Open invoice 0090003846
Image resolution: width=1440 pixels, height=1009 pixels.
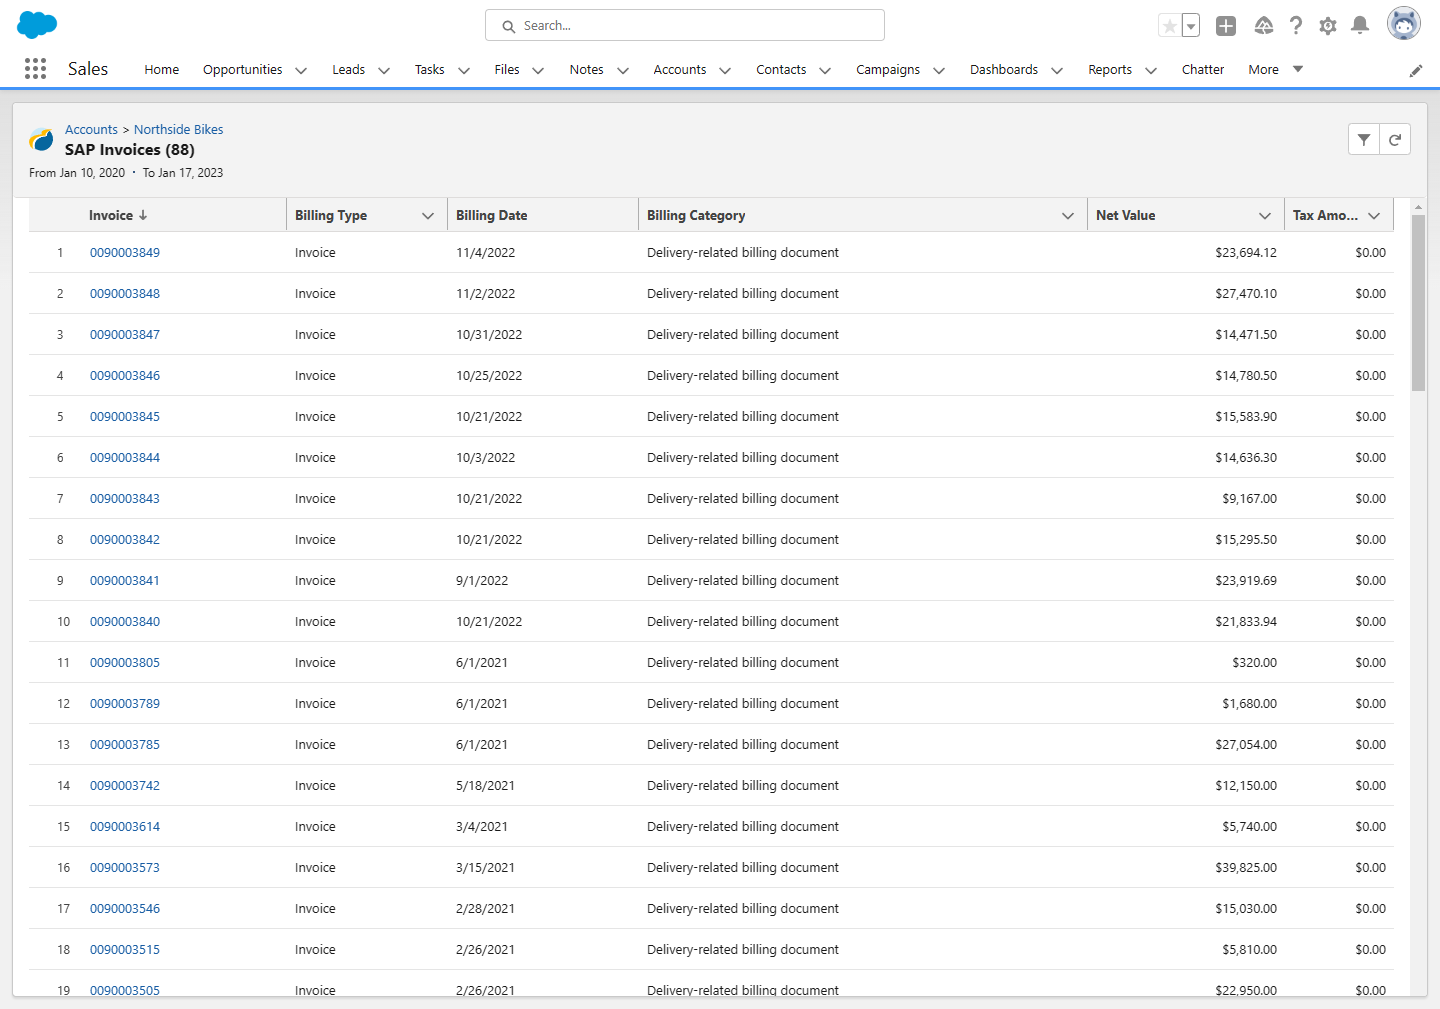[125, 376]
